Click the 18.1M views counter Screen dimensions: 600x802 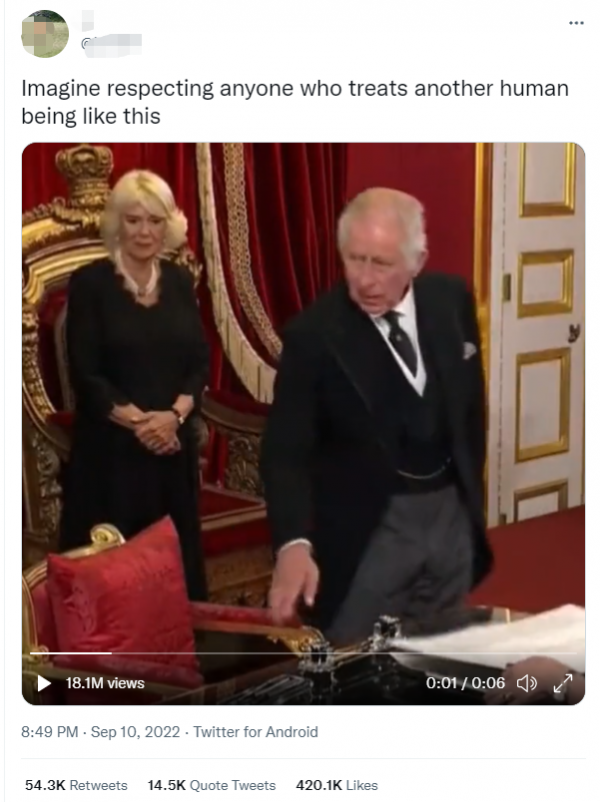(105, 683)
